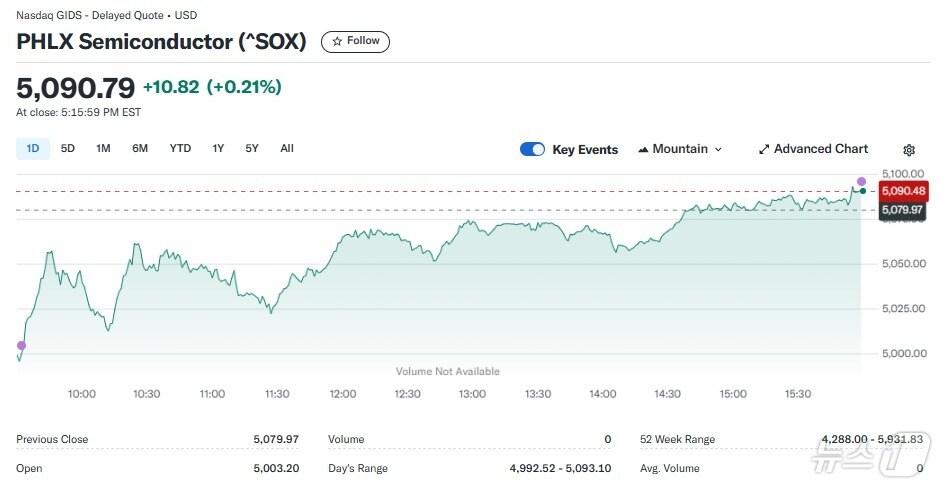Follow the PHLX Semiconductor index
Screen dimensions: 941x489
pyautogui.click(x=355, y=41)
